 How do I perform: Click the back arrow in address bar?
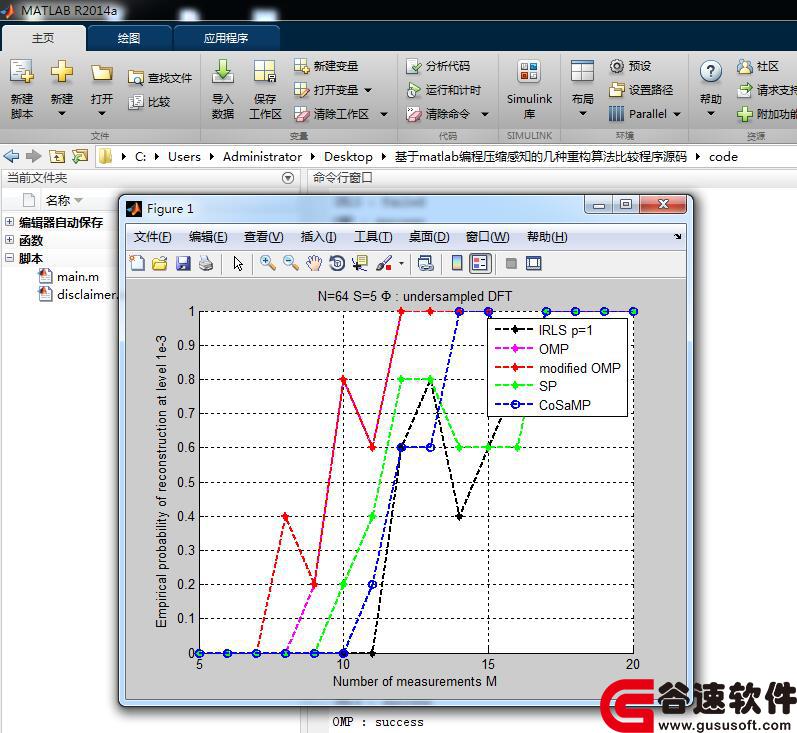coord(11,156)
